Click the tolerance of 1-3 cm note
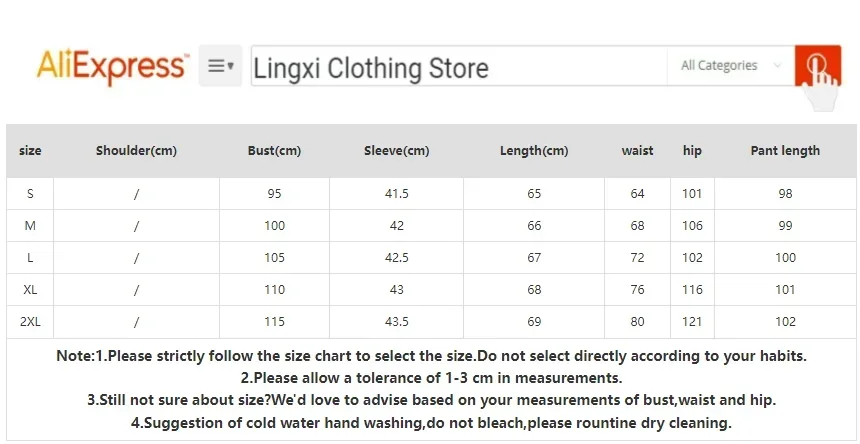 coord(431,378)
